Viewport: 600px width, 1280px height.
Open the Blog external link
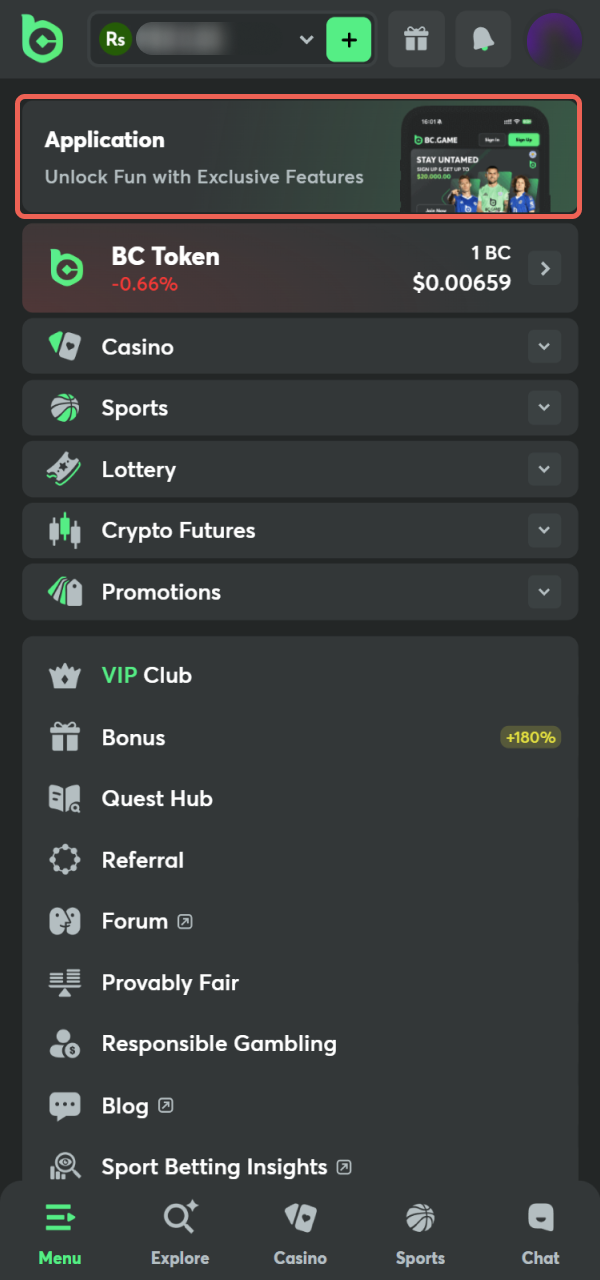point(126,1105)
